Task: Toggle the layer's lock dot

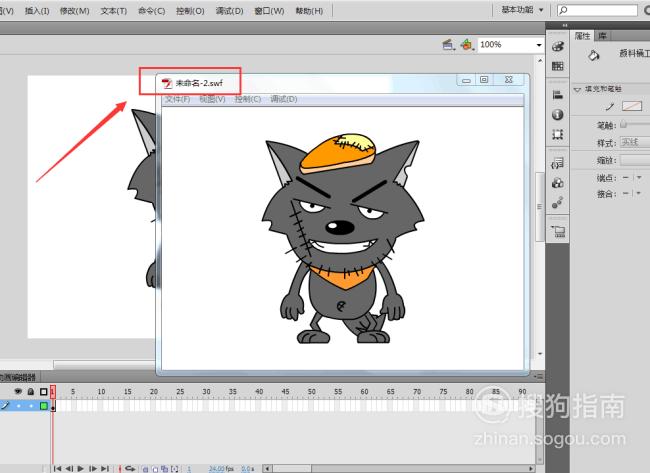Action: point(31,406)
